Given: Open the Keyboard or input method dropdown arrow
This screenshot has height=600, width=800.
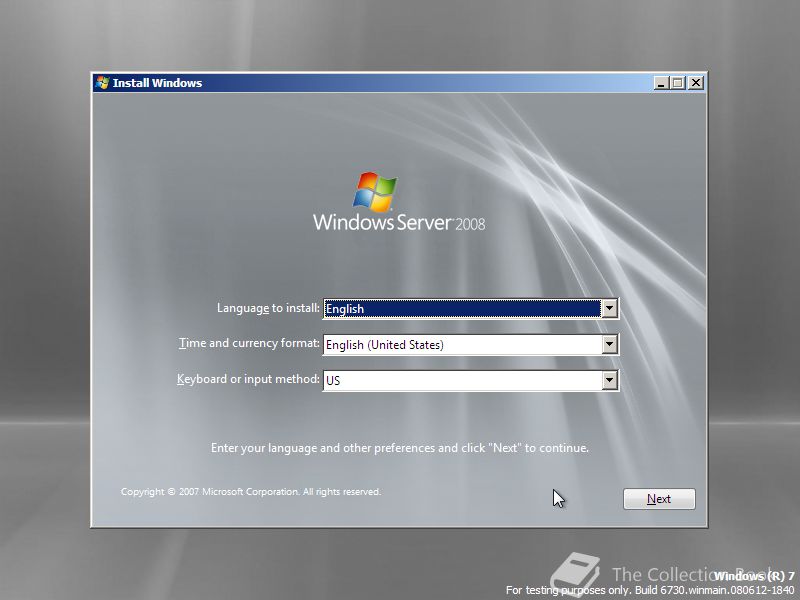Looking at the screenshot, I should [610, 380].
